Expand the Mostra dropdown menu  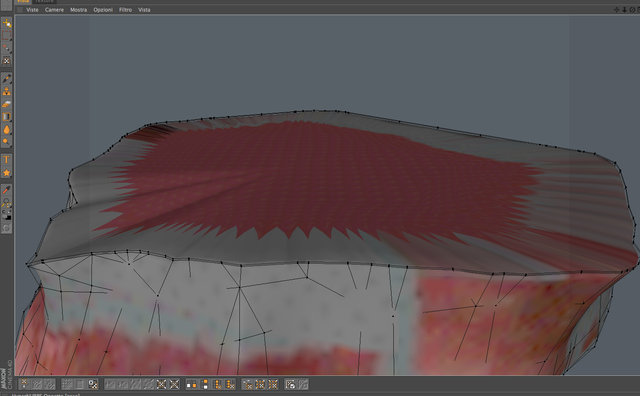point(78,10)
